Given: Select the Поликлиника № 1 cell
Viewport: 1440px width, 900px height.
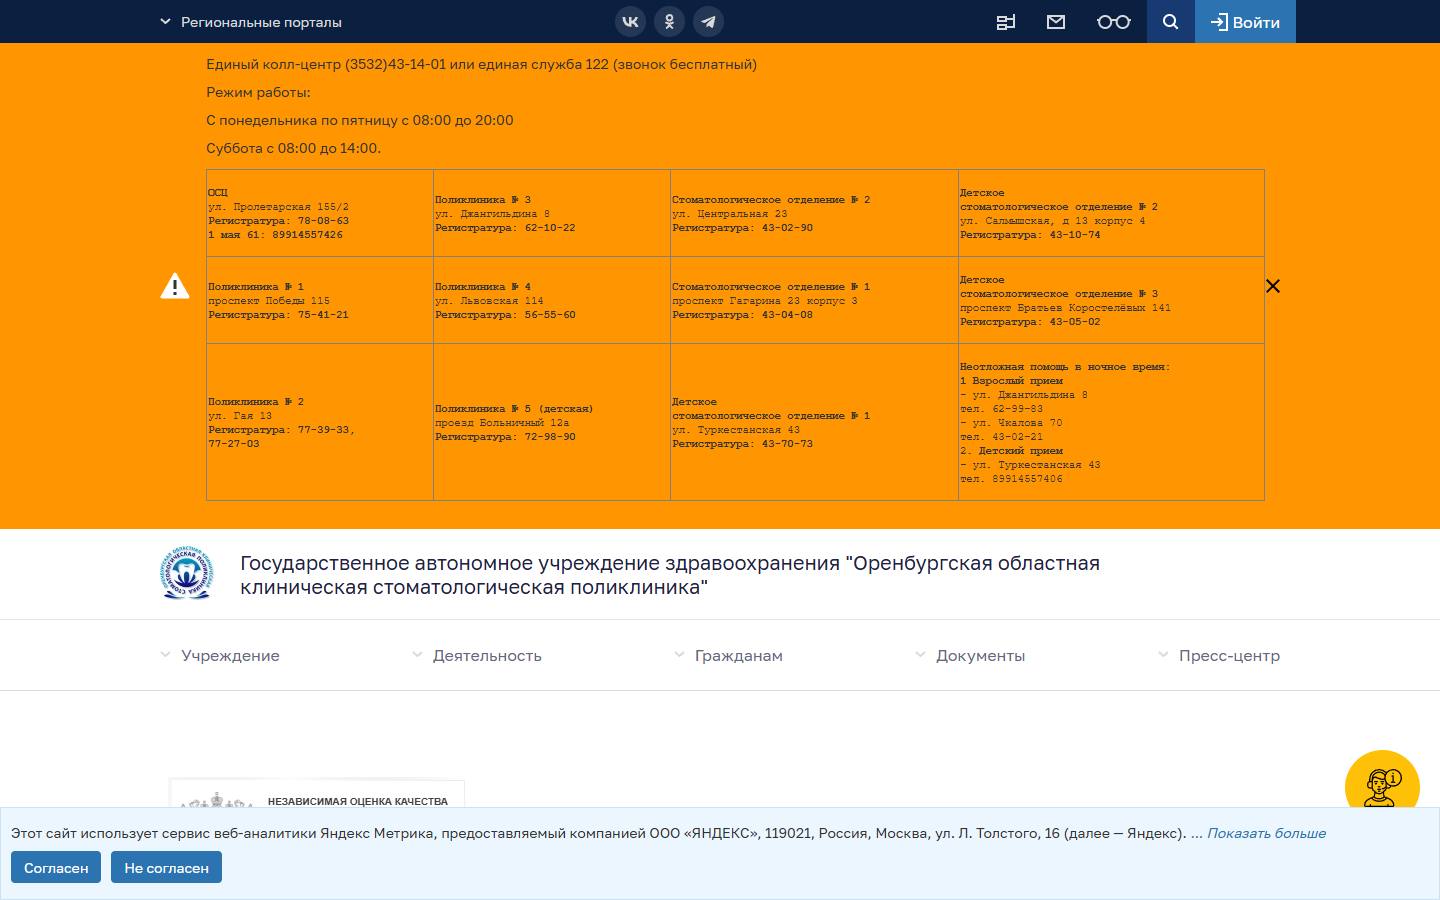Looking at the screenshot, I should coord(320,300).
